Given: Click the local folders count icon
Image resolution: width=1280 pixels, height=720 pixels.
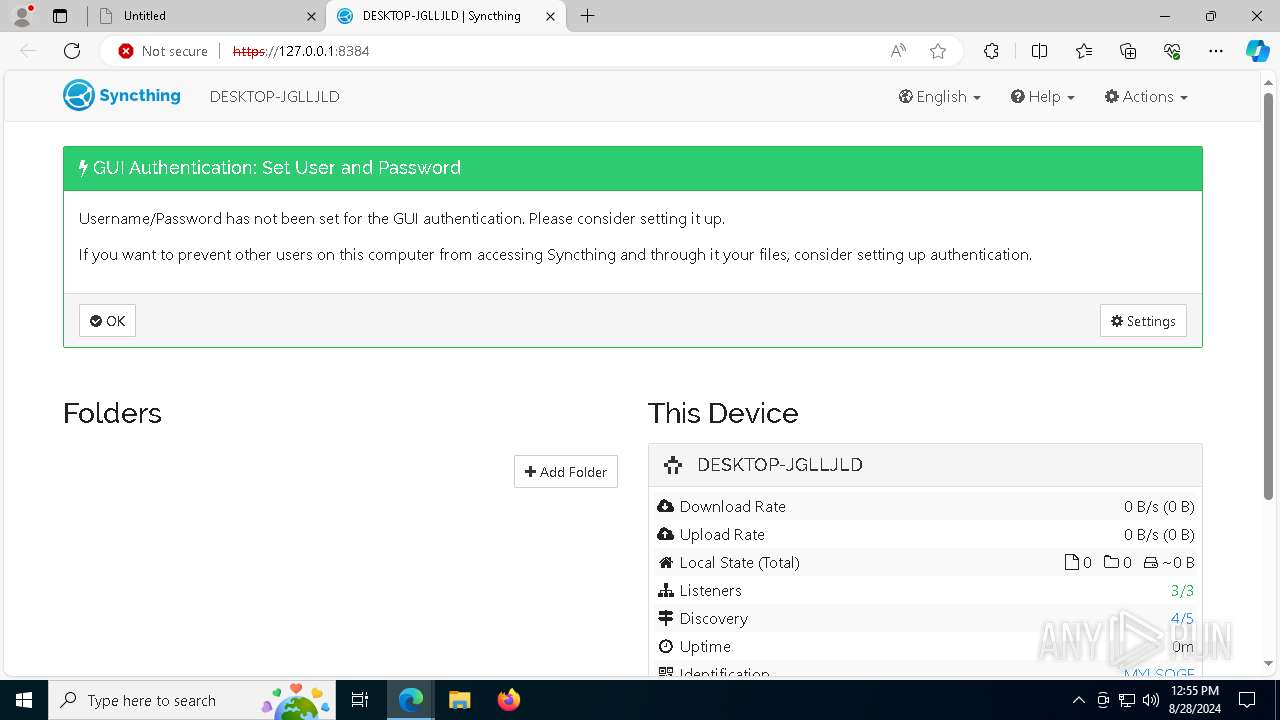Looking at the screenshot, I should point(1111,562).
